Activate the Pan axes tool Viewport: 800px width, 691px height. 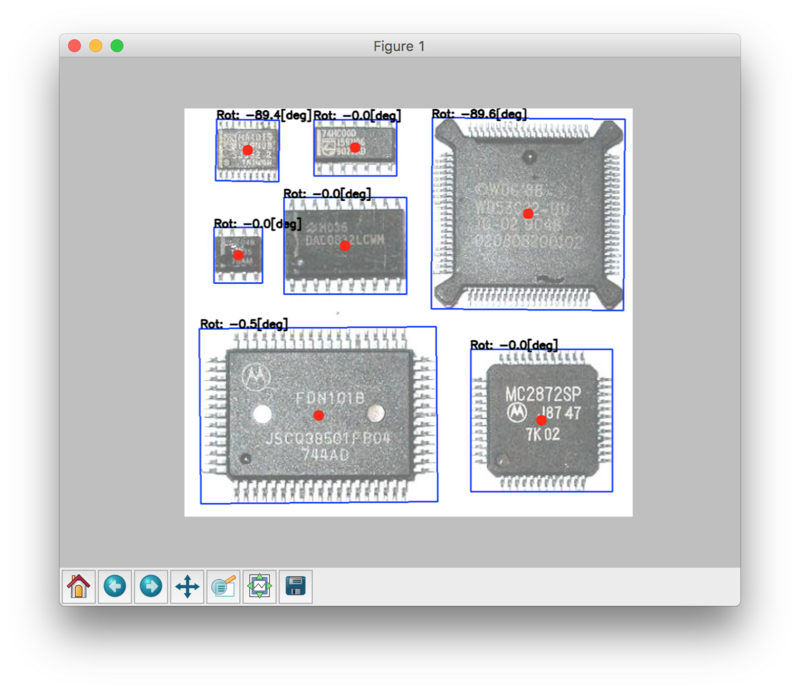pos(187,586)
